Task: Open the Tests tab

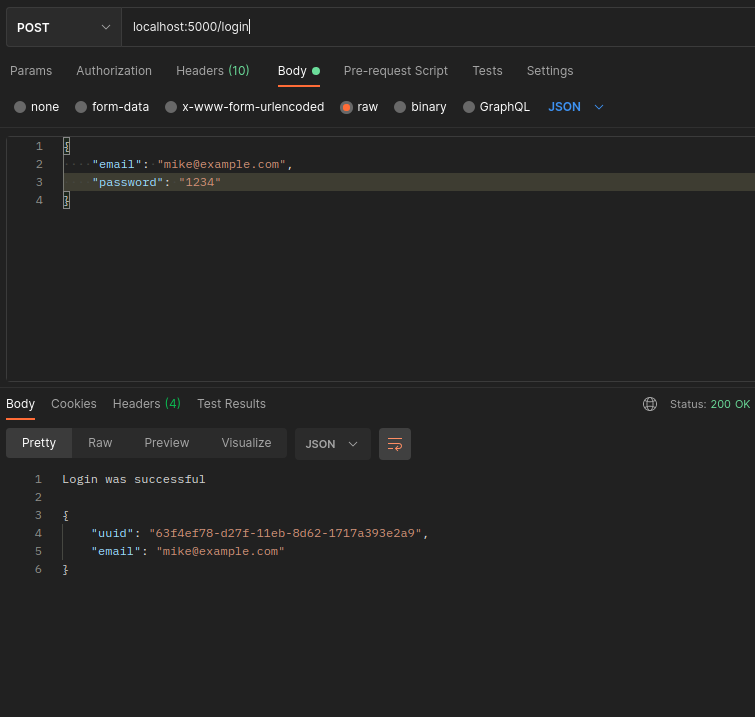Action: coord(487,71)
